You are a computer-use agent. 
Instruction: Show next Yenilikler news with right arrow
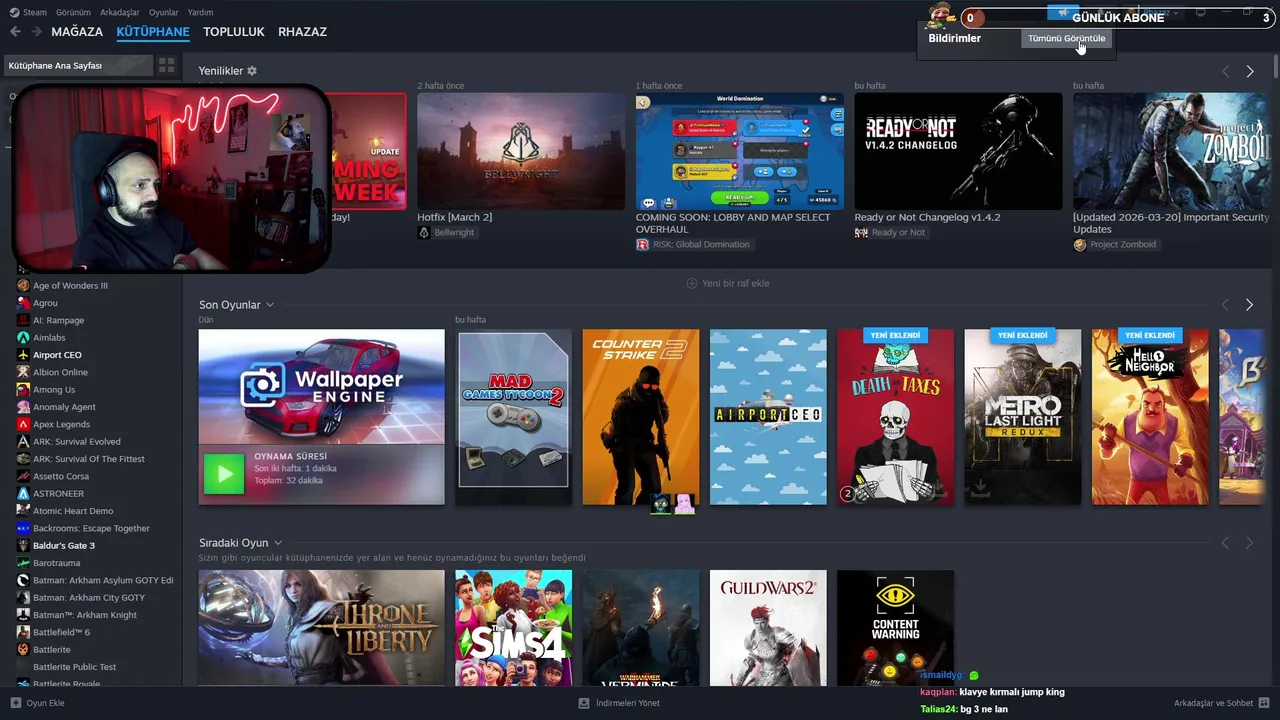(1250, 71)
